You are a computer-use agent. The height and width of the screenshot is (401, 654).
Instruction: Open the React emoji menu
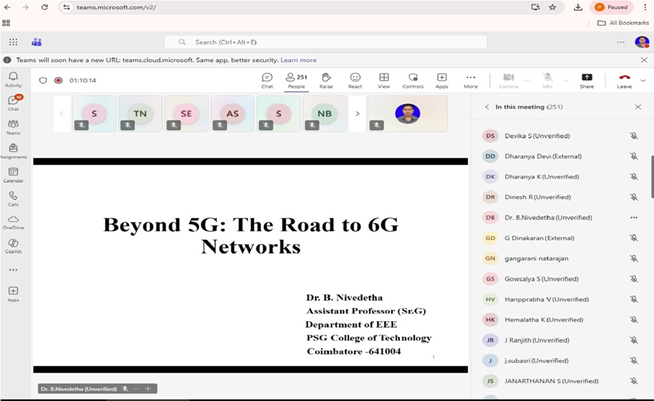(355, 80)
